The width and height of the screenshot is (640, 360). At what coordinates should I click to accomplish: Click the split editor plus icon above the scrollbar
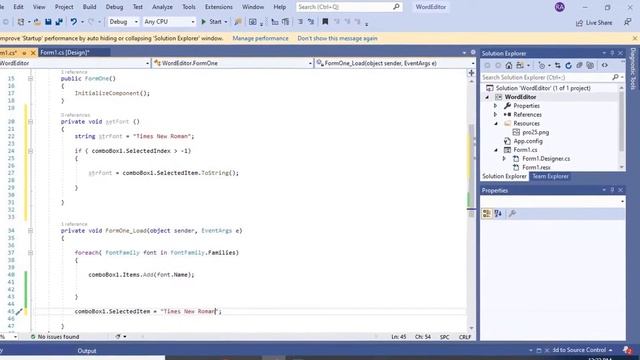(x=471, y=73)
